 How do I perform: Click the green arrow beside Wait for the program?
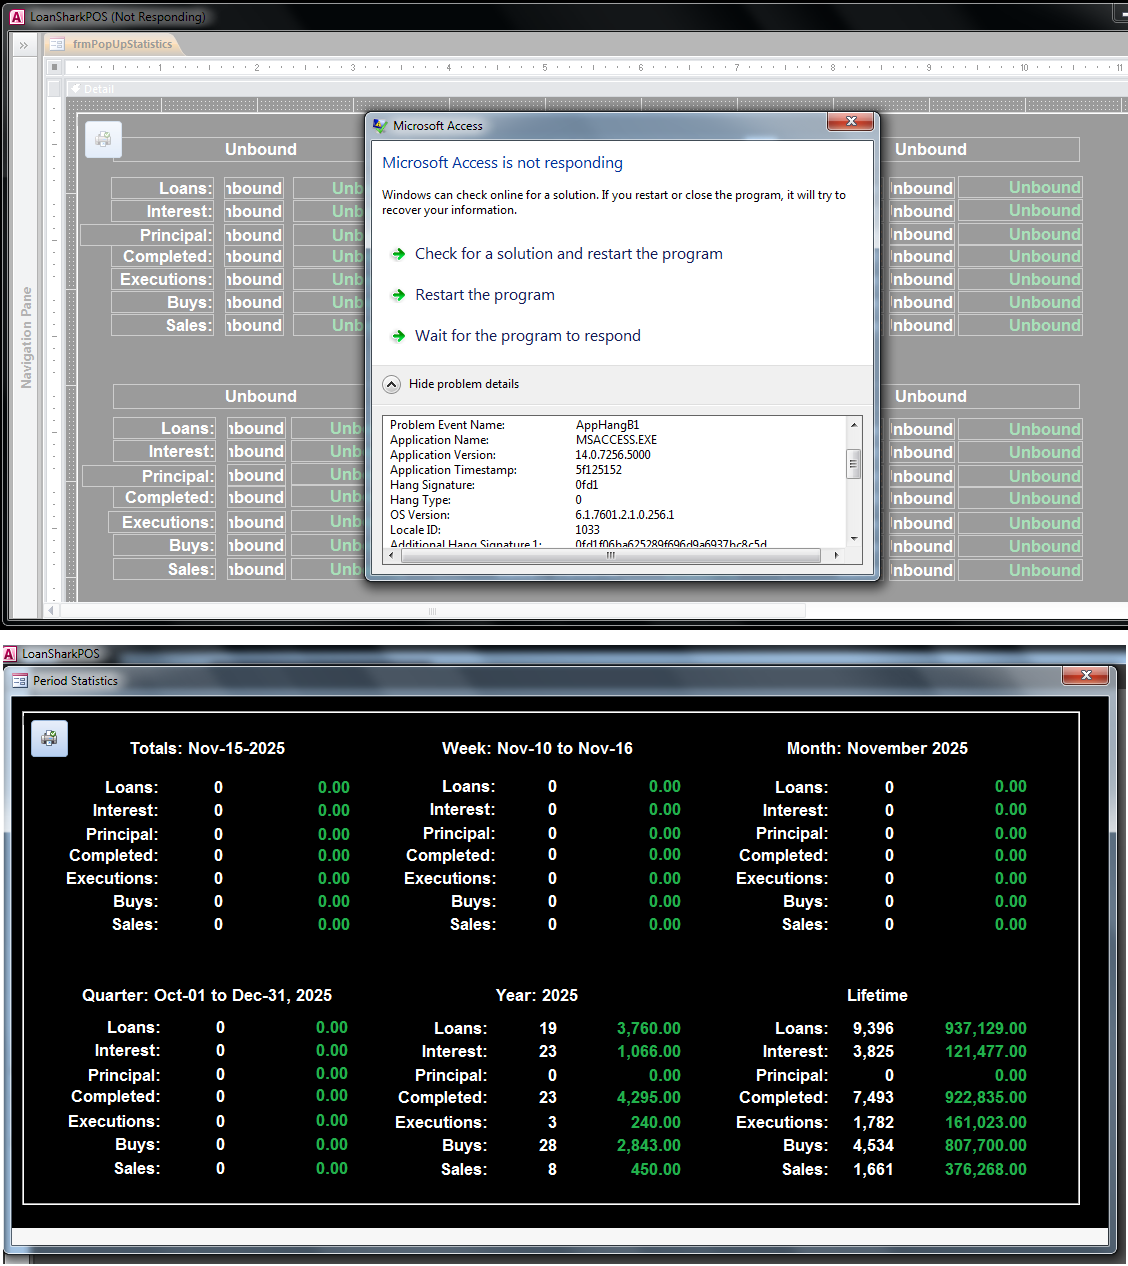(x=398, y=336)
